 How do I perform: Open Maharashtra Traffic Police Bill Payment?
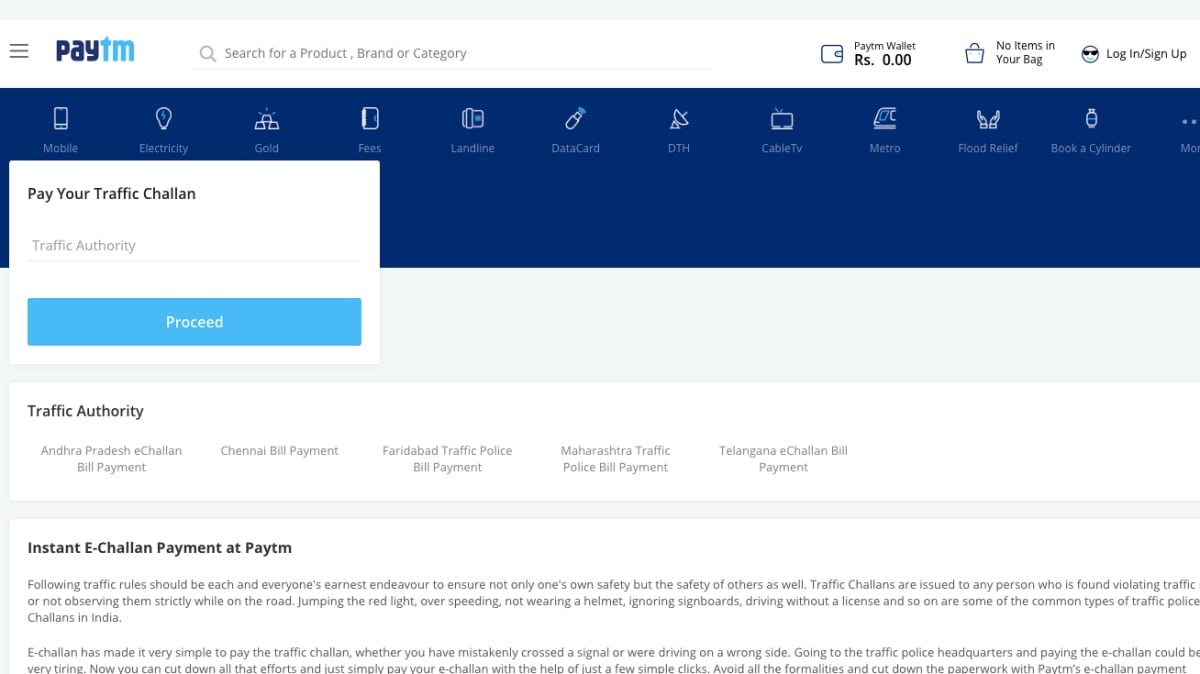(615, 459)
